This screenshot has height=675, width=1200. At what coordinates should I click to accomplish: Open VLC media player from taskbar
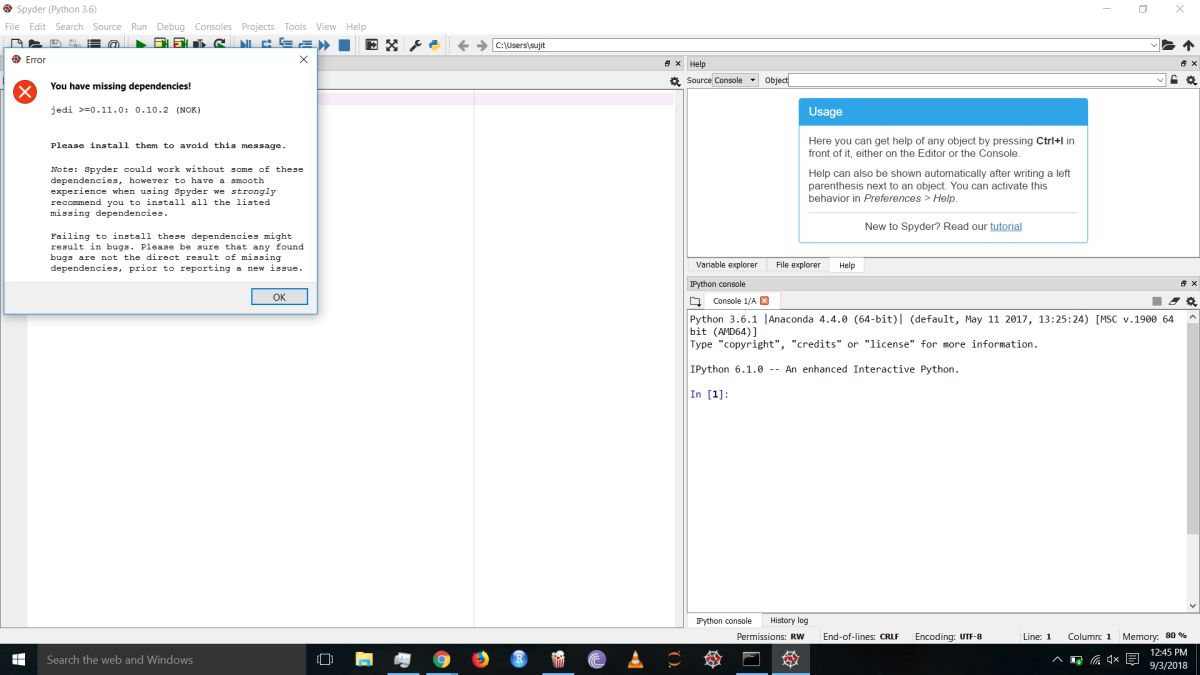pyautogui.click(x=635, y=659)
